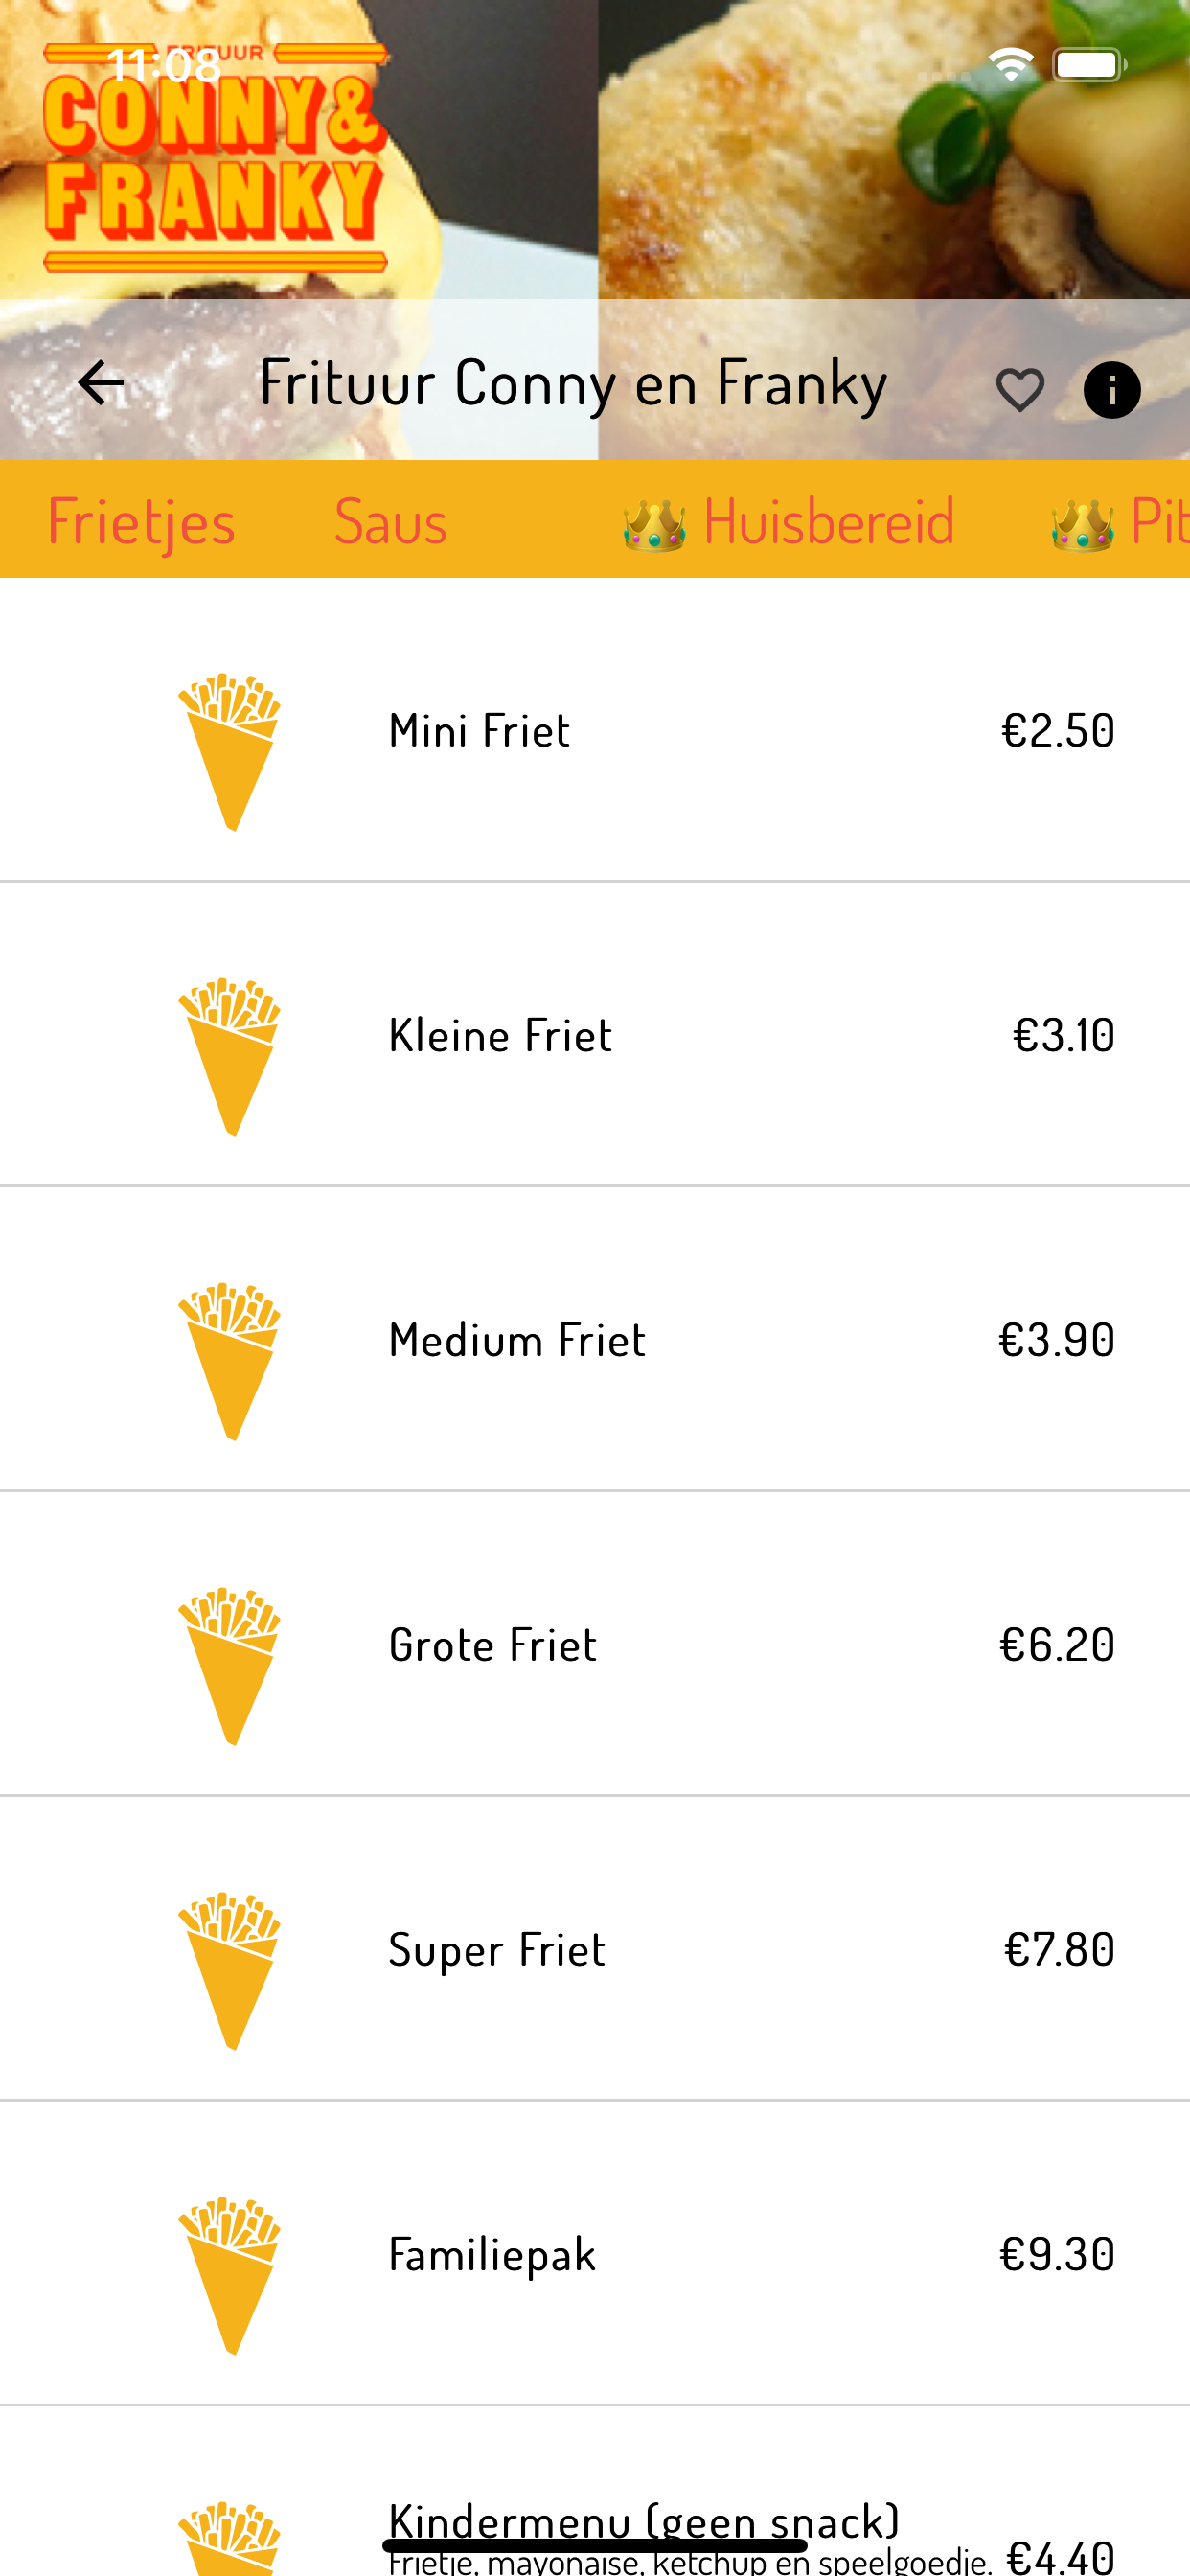This screenshot has width=1190, height=2576.
Task: Choose Medium Friet for €3.90
Action: [x=595, y=1340]
